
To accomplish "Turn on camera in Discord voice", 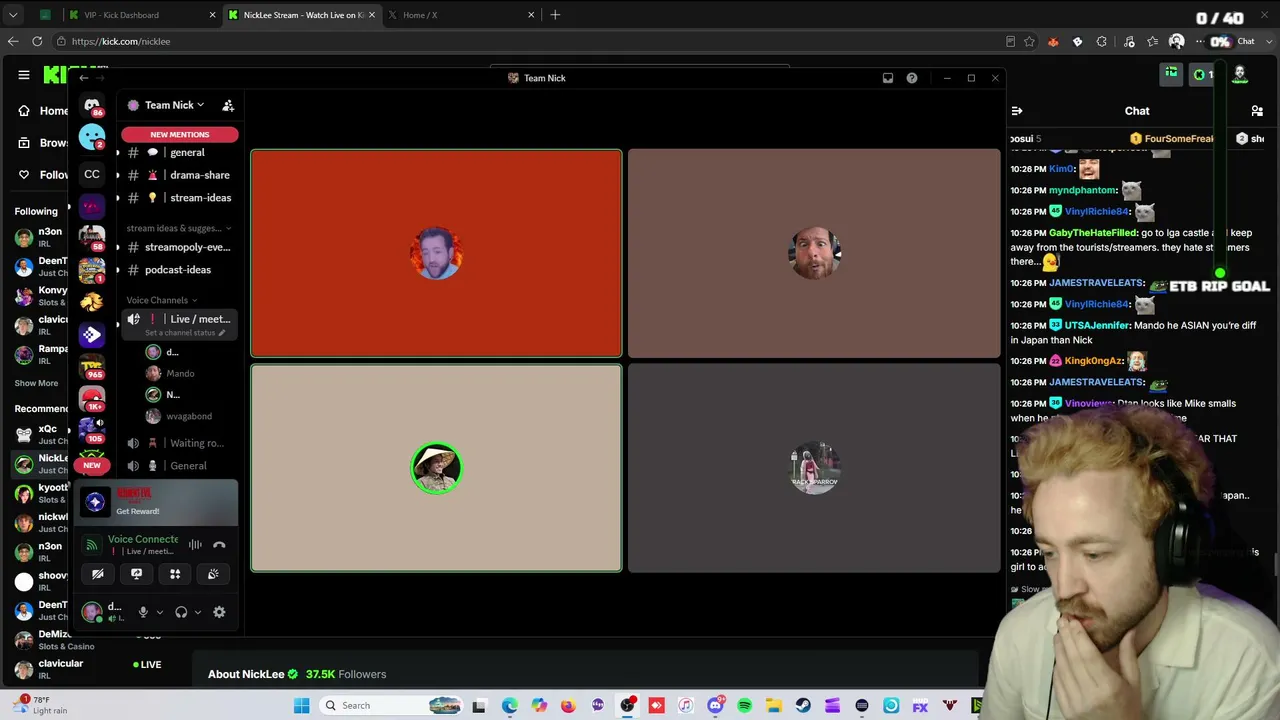I will 98,574.
